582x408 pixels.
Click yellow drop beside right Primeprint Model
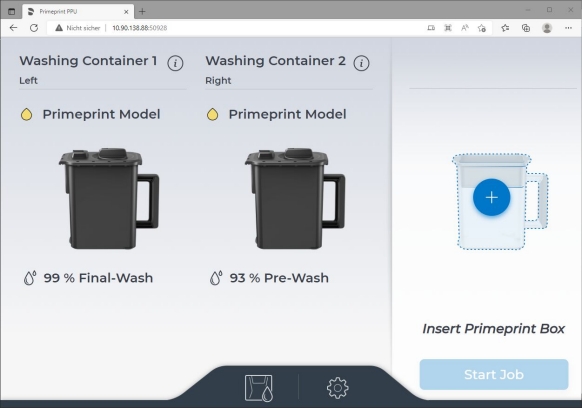[212, 114]
